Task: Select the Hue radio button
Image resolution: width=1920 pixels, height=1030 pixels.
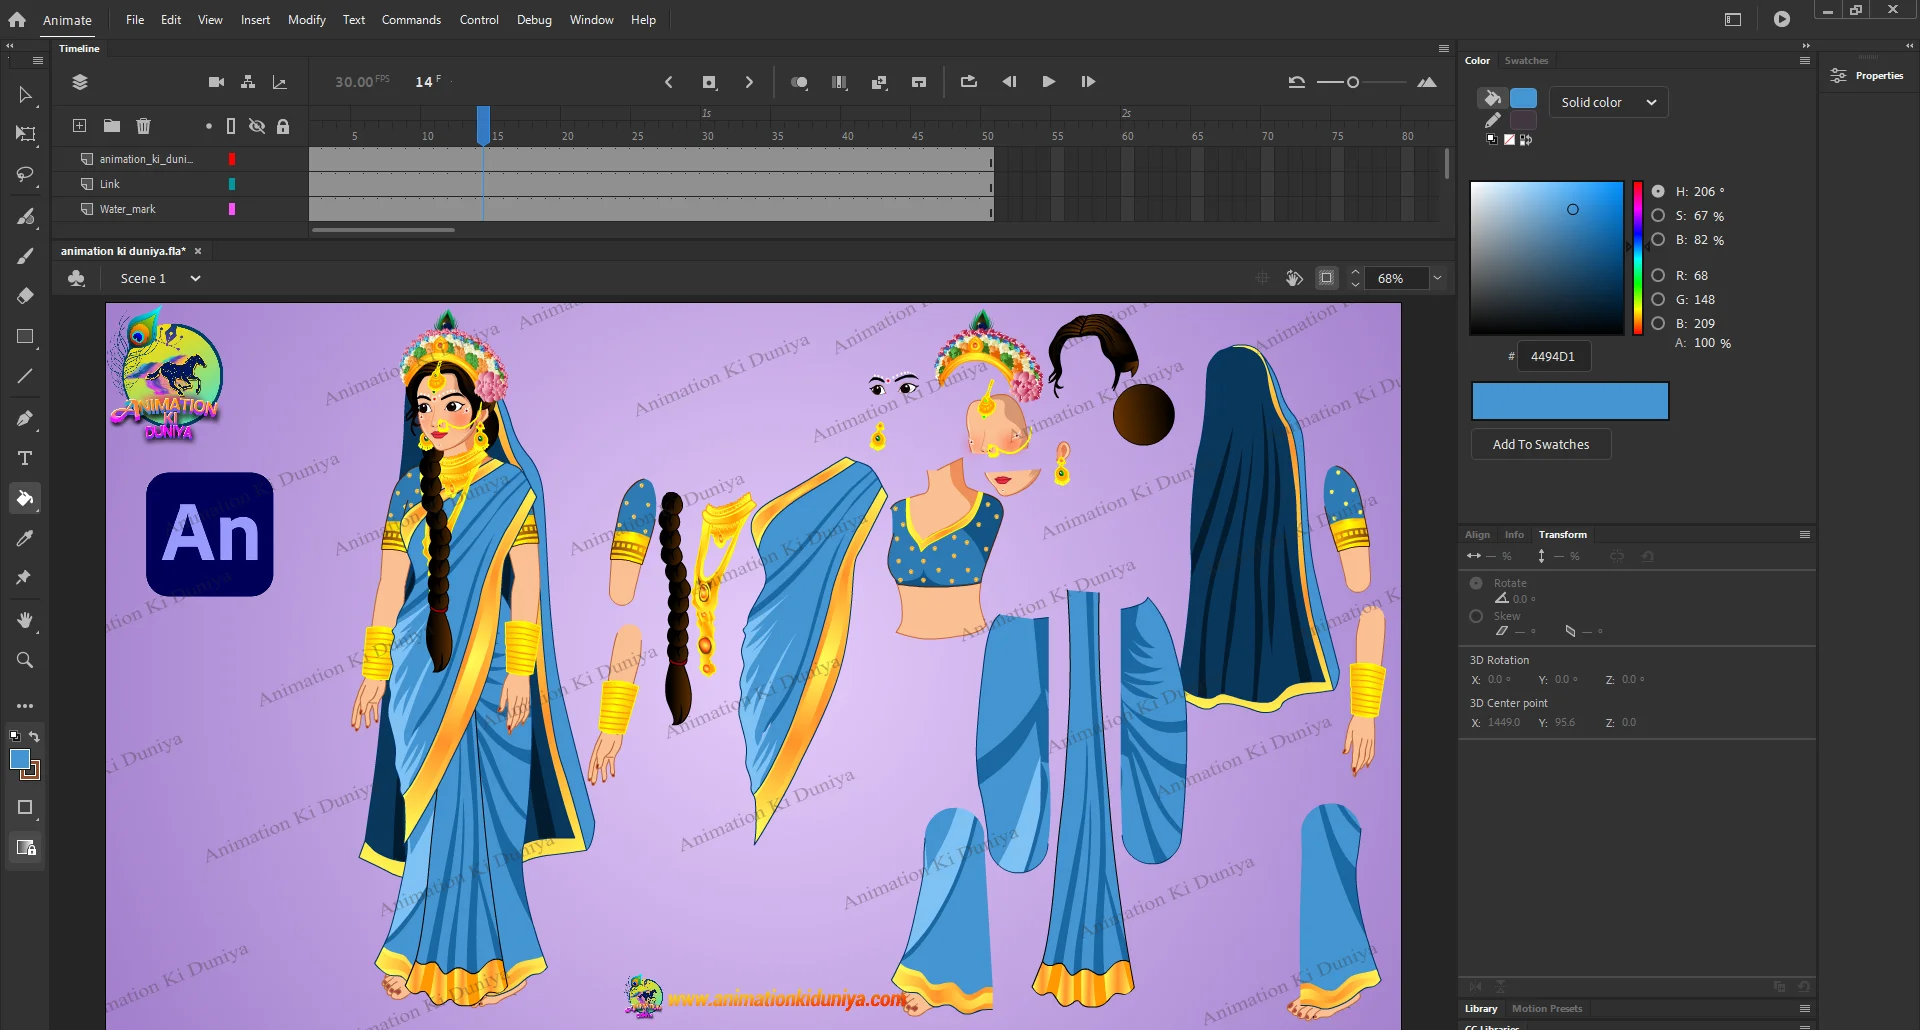Action: click(x=1658, y=191)
